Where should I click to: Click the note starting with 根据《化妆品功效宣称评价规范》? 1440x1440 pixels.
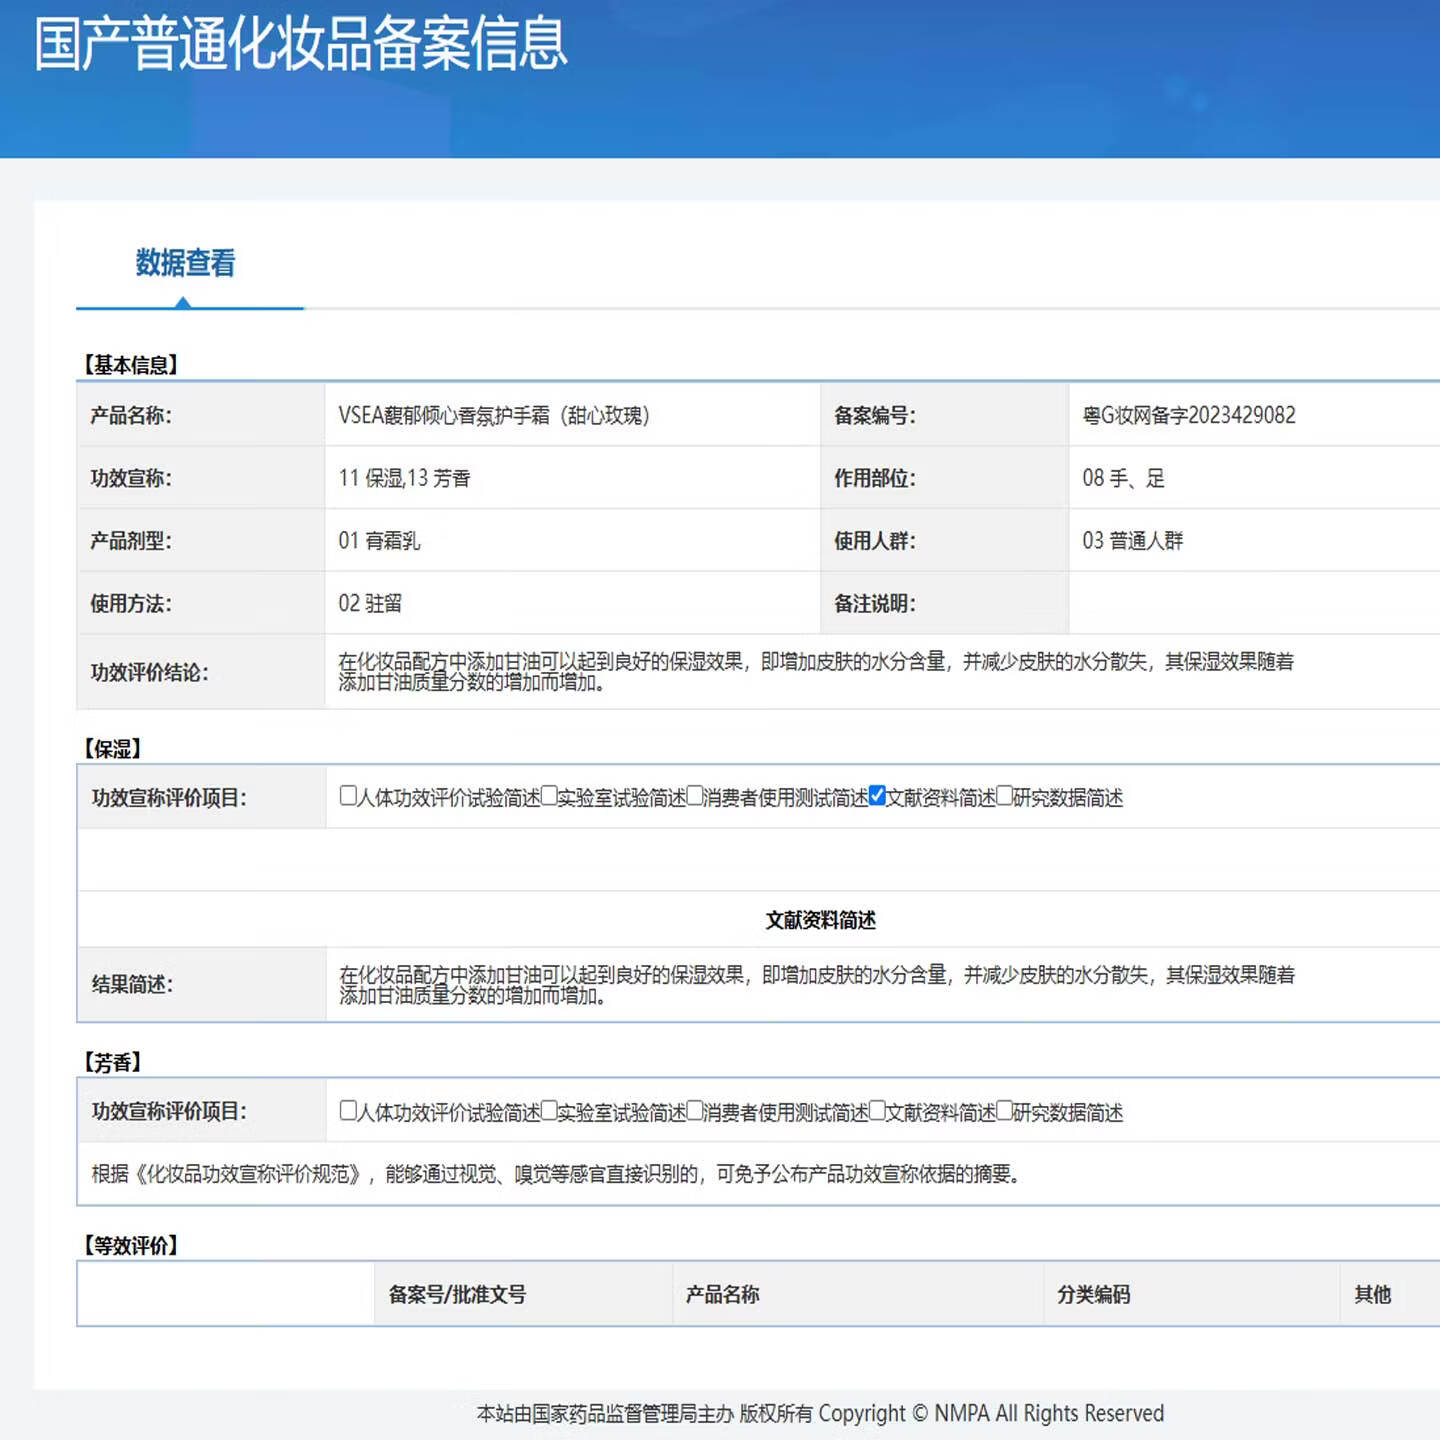click(x=556, y=1174)
